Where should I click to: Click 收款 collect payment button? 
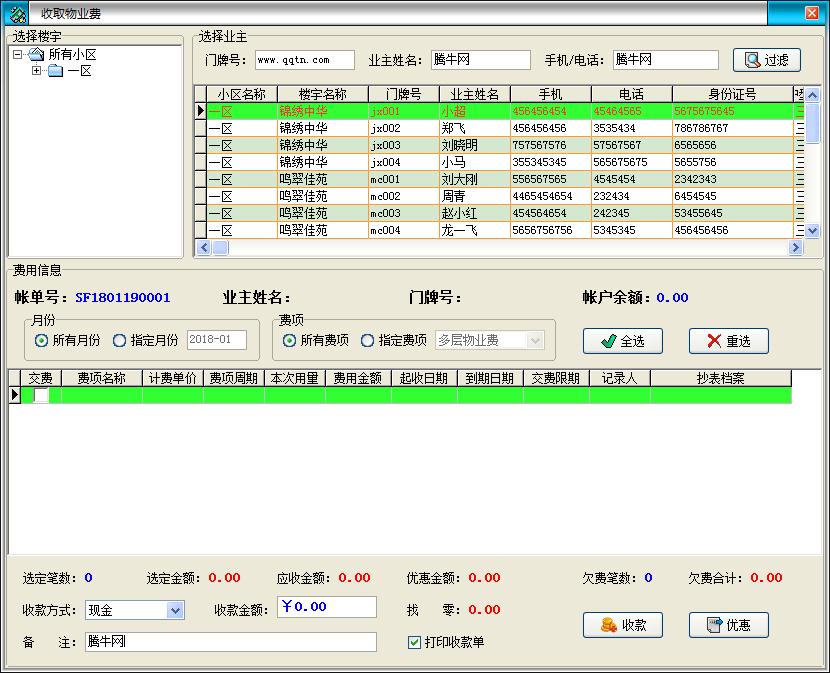point(622,625)
